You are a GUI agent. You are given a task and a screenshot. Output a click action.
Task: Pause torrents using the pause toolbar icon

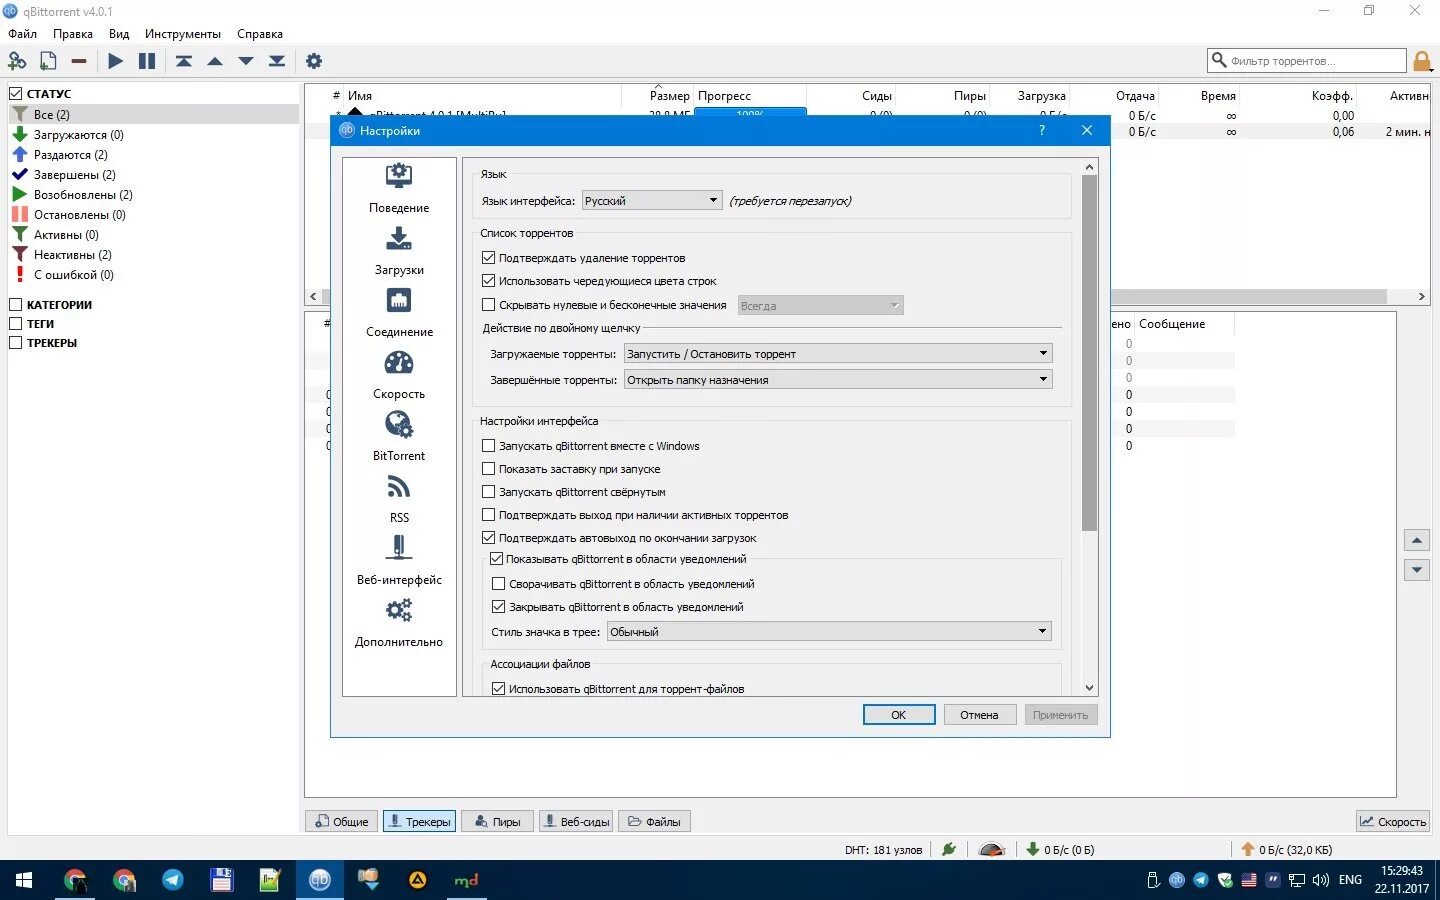(147, 61)
